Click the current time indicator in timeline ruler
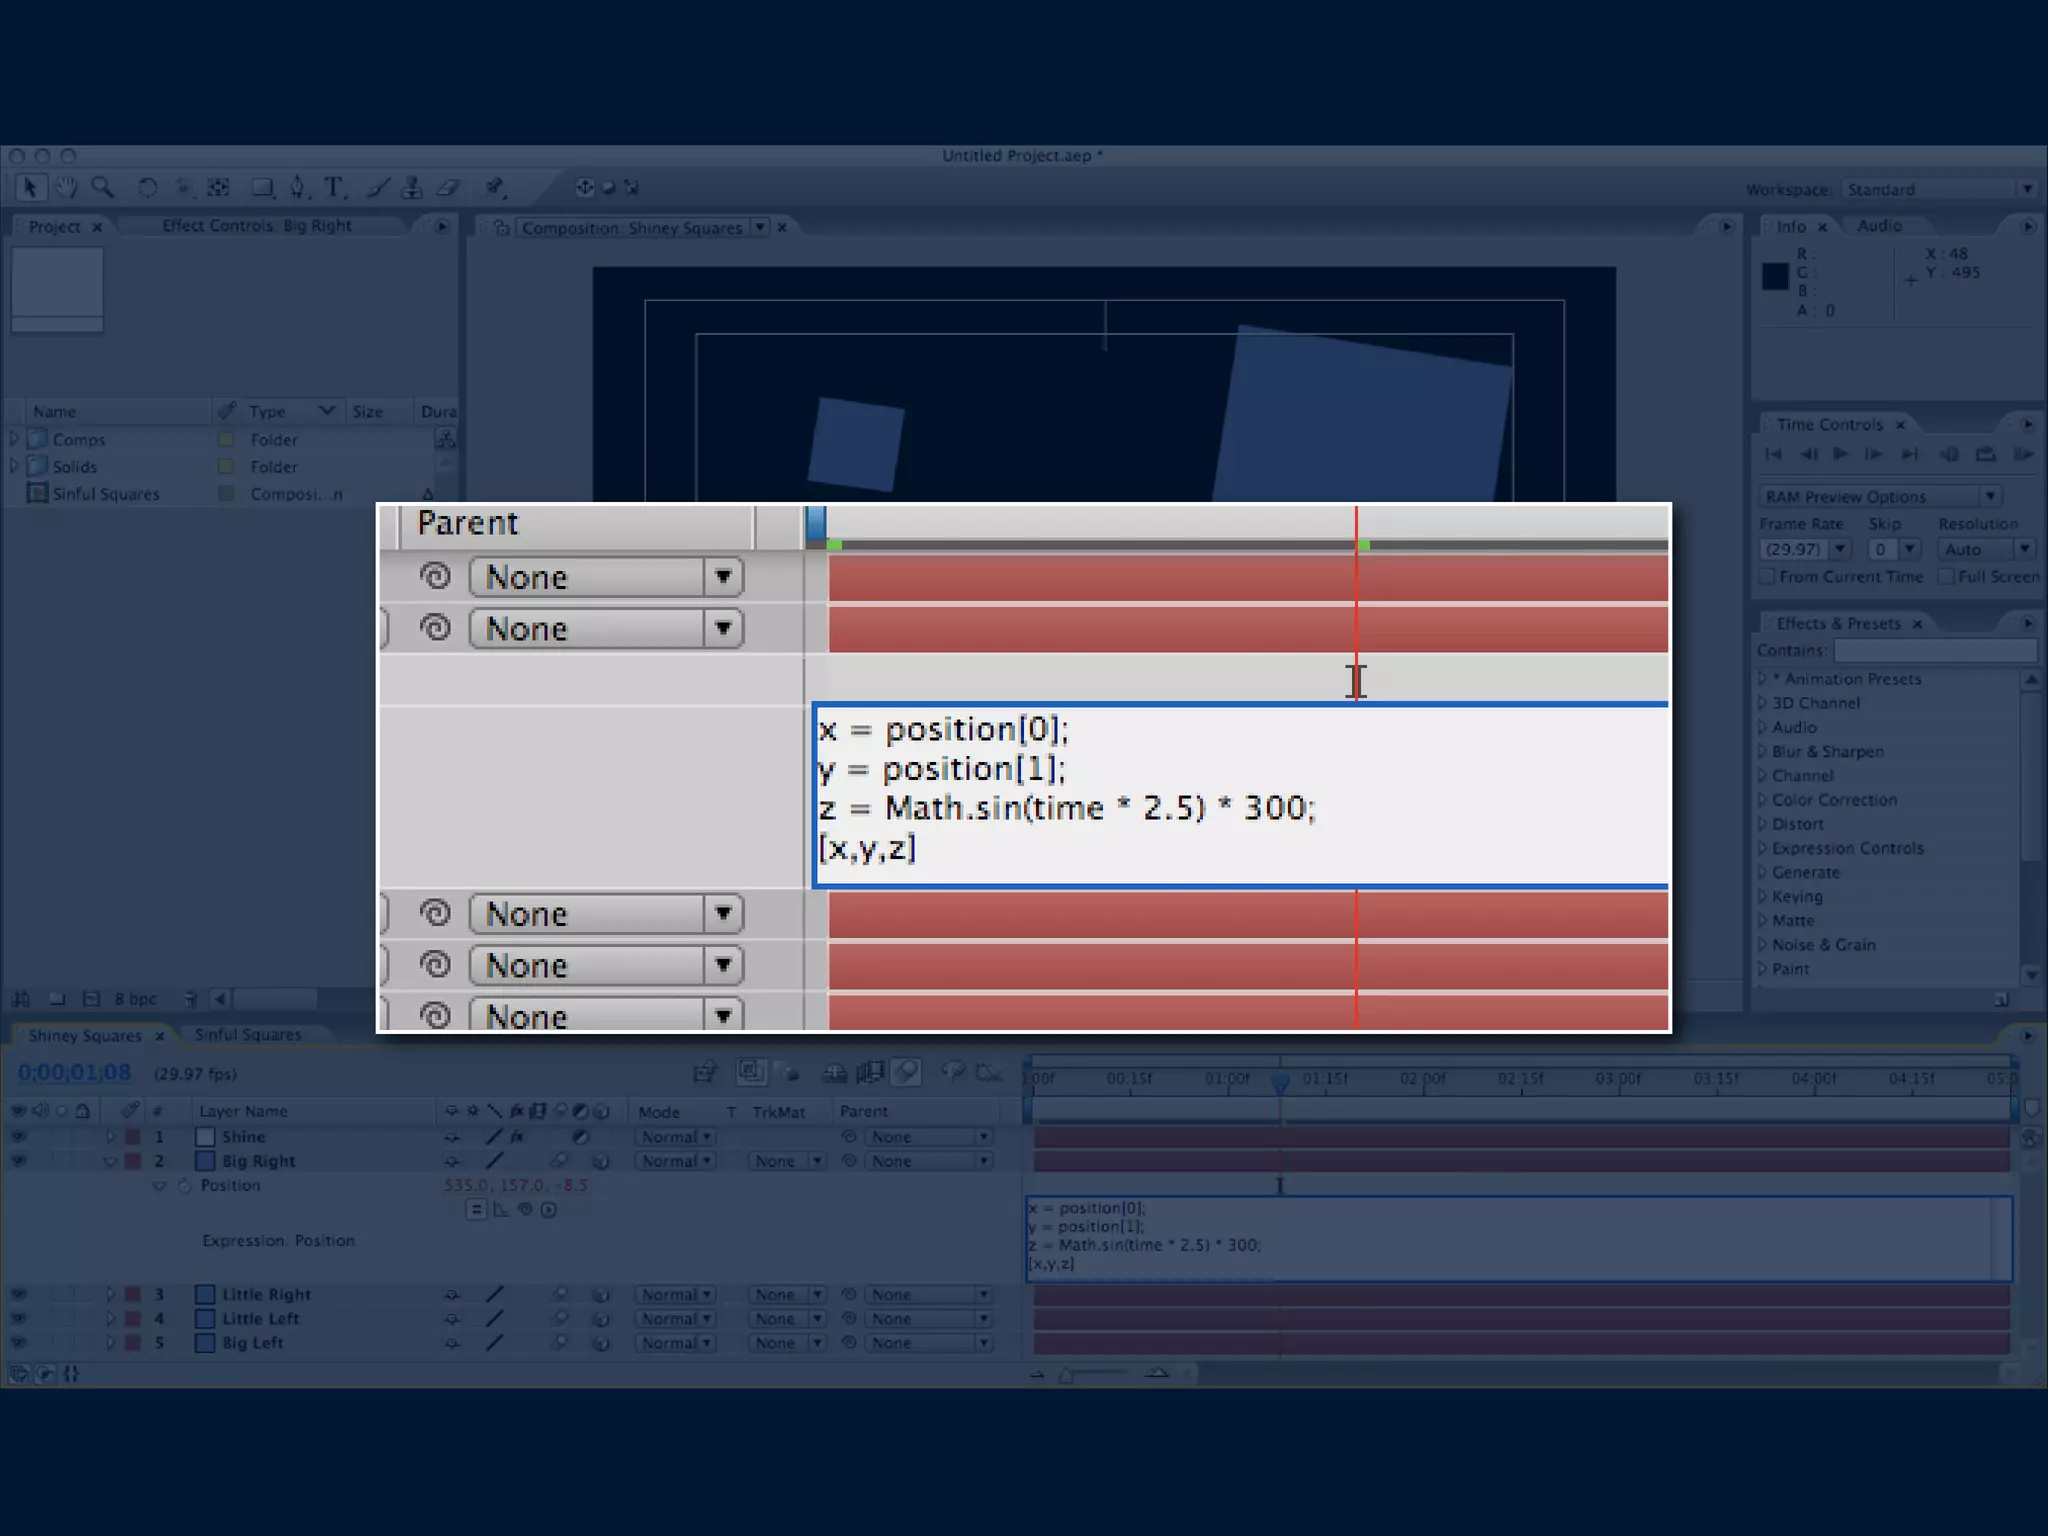The image size is (2048, 1536). [x=1280, y=1083]
